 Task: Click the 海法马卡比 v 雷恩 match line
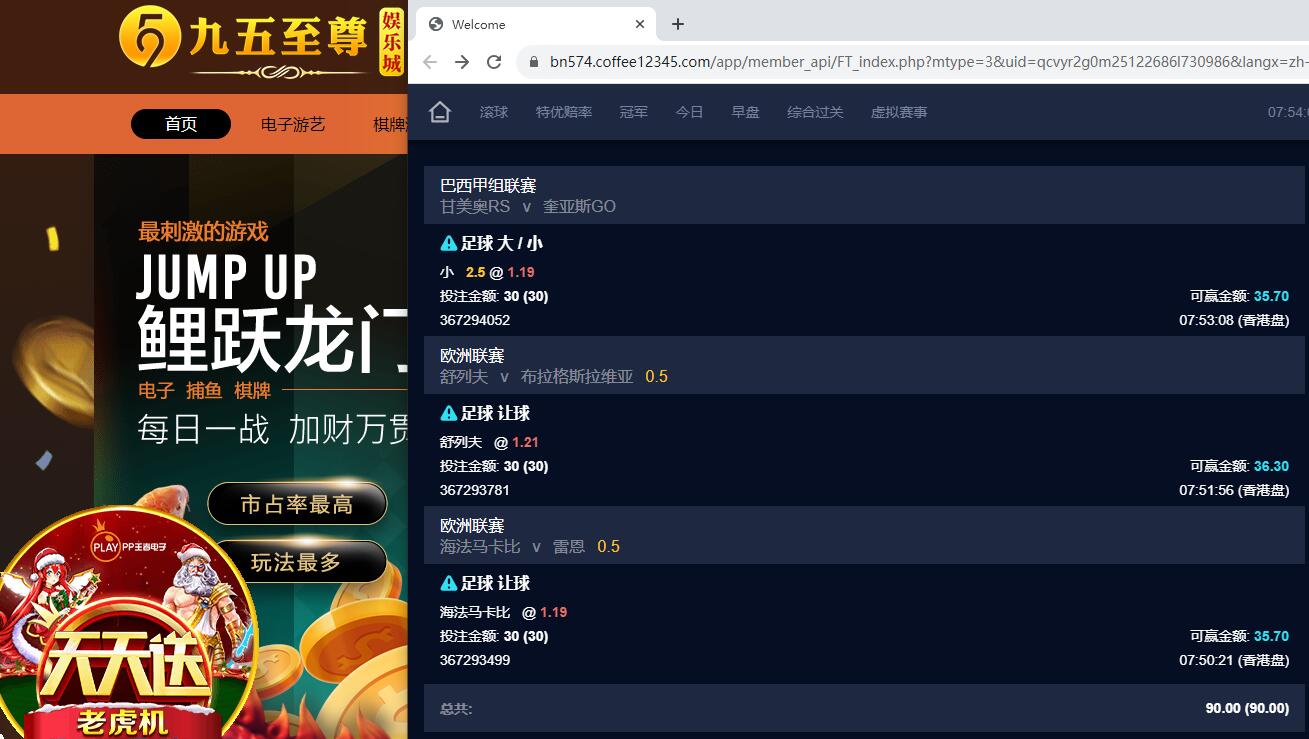pyautogui.click(x=513, y=547)
